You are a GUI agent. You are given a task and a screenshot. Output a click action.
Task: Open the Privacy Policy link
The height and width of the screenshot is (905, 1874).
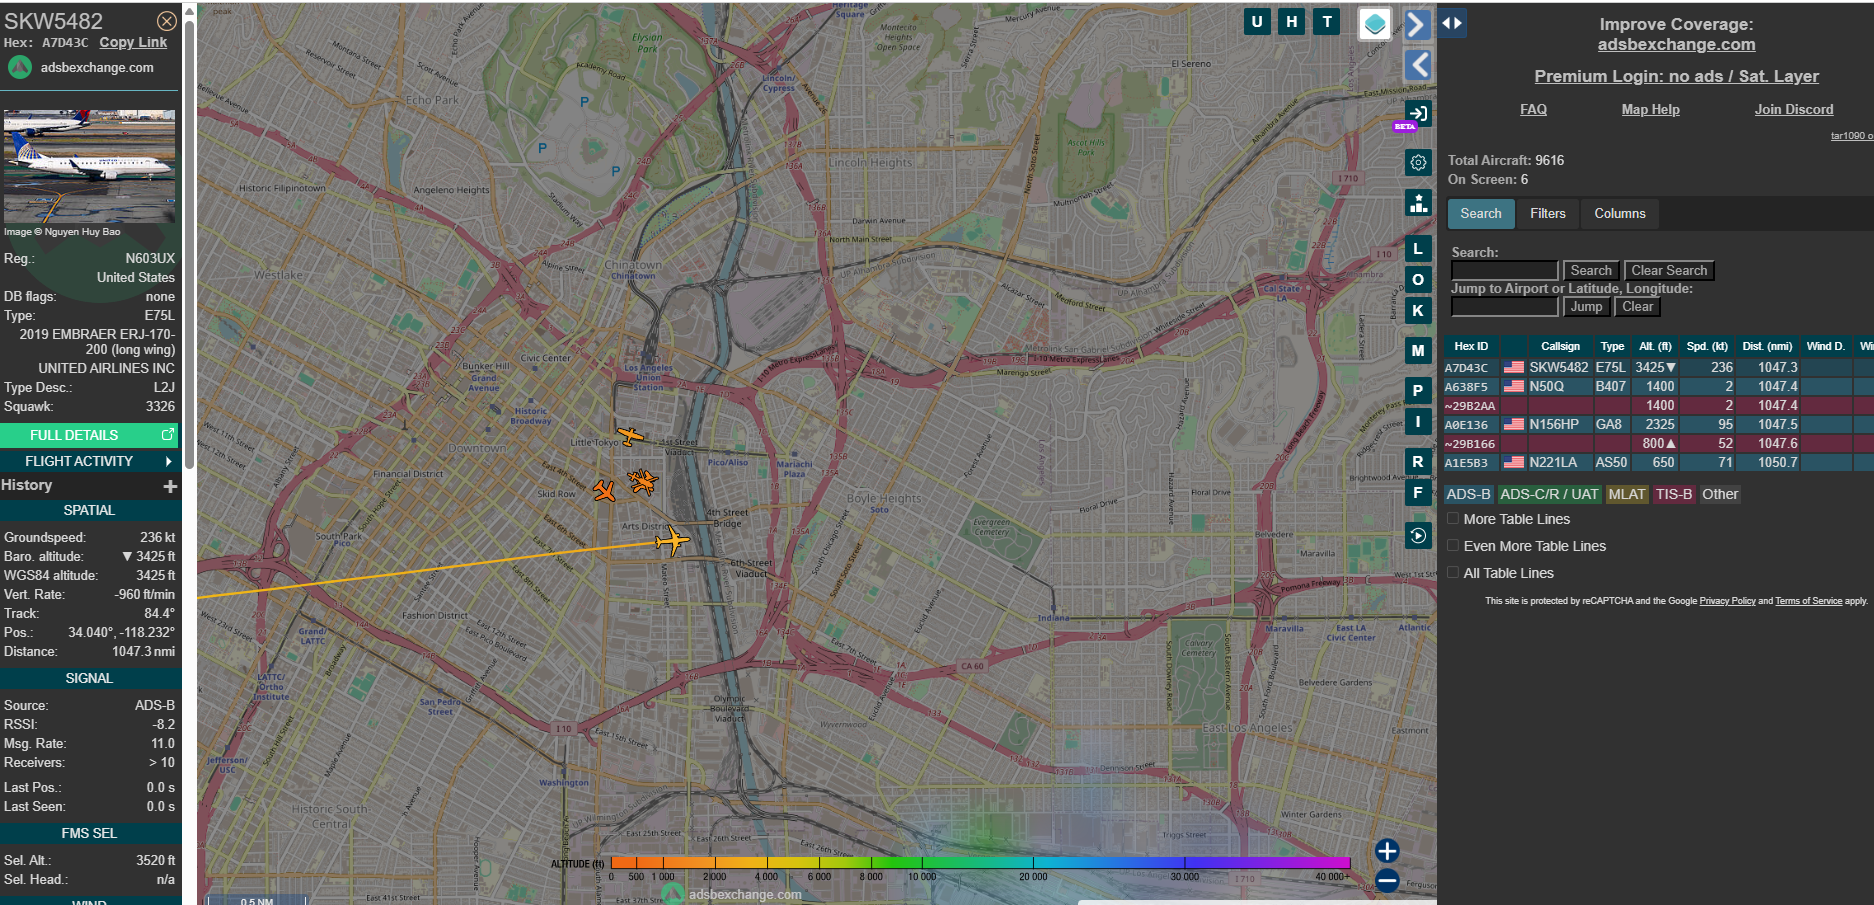pyautogui.click(x=1727, y=601)
